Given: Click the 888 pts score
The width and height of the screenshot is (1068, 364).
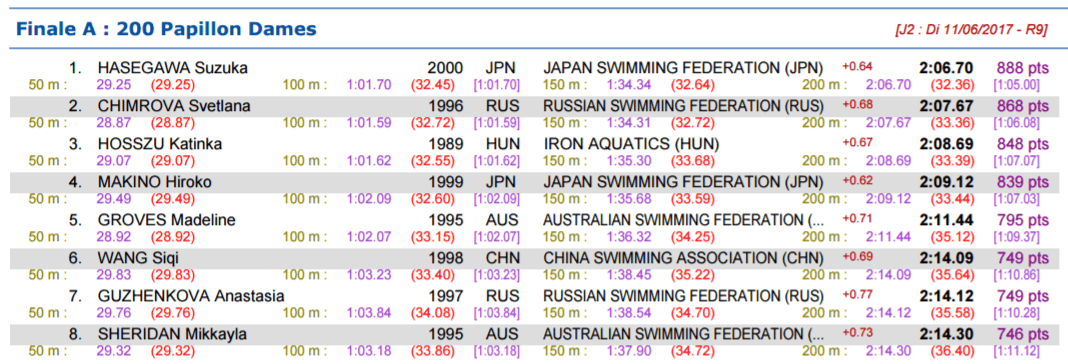Looking at the screenshot, I should click(x=1022, y=68).
